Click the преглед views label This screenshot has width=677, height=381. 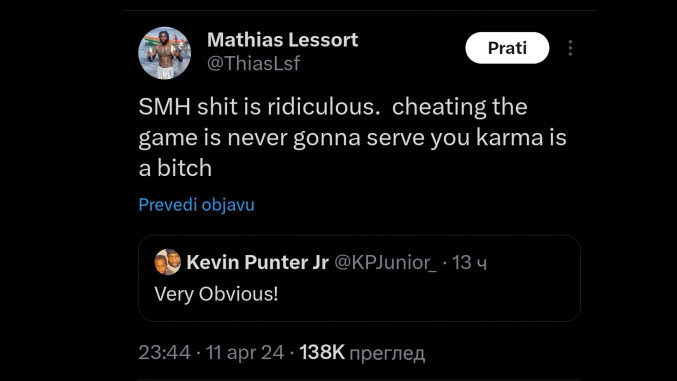tap(387, 353)
